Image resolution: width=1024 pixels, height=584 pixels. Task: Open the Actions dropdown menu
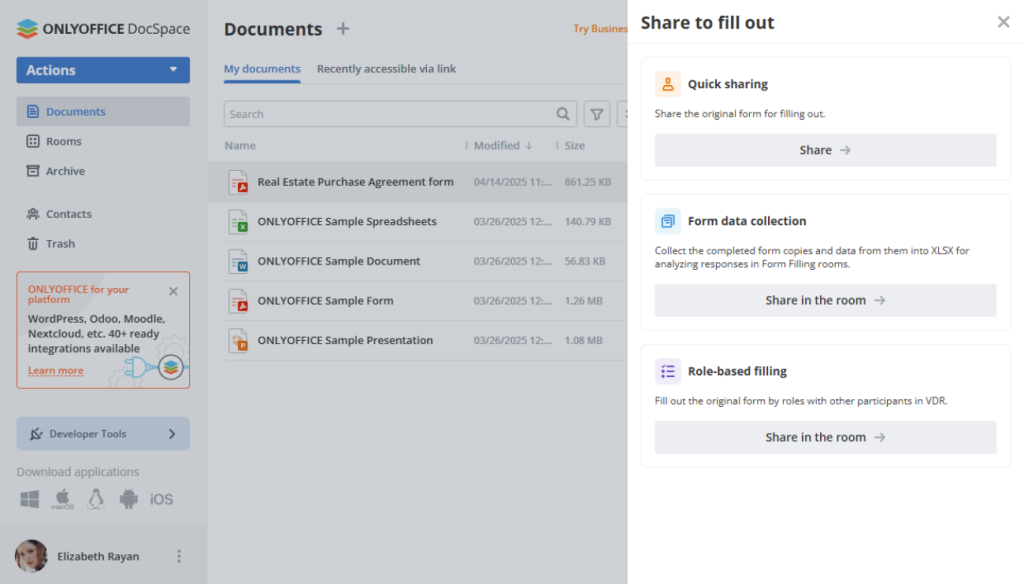click(102, 70)
